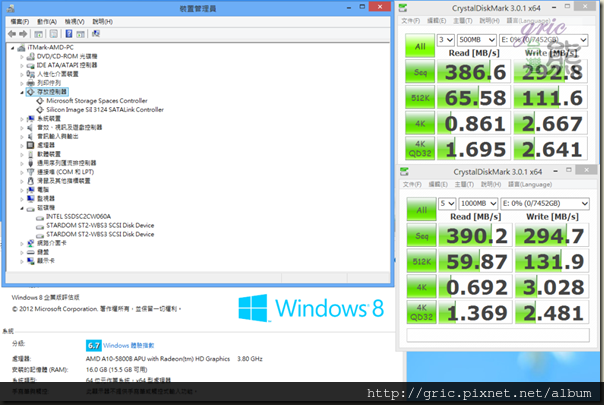Image resolution: width=604 pixels, height=405 pixels.
Task: Click 512K button in lower CrystalDiskMark window
Action: pos(421,261)
